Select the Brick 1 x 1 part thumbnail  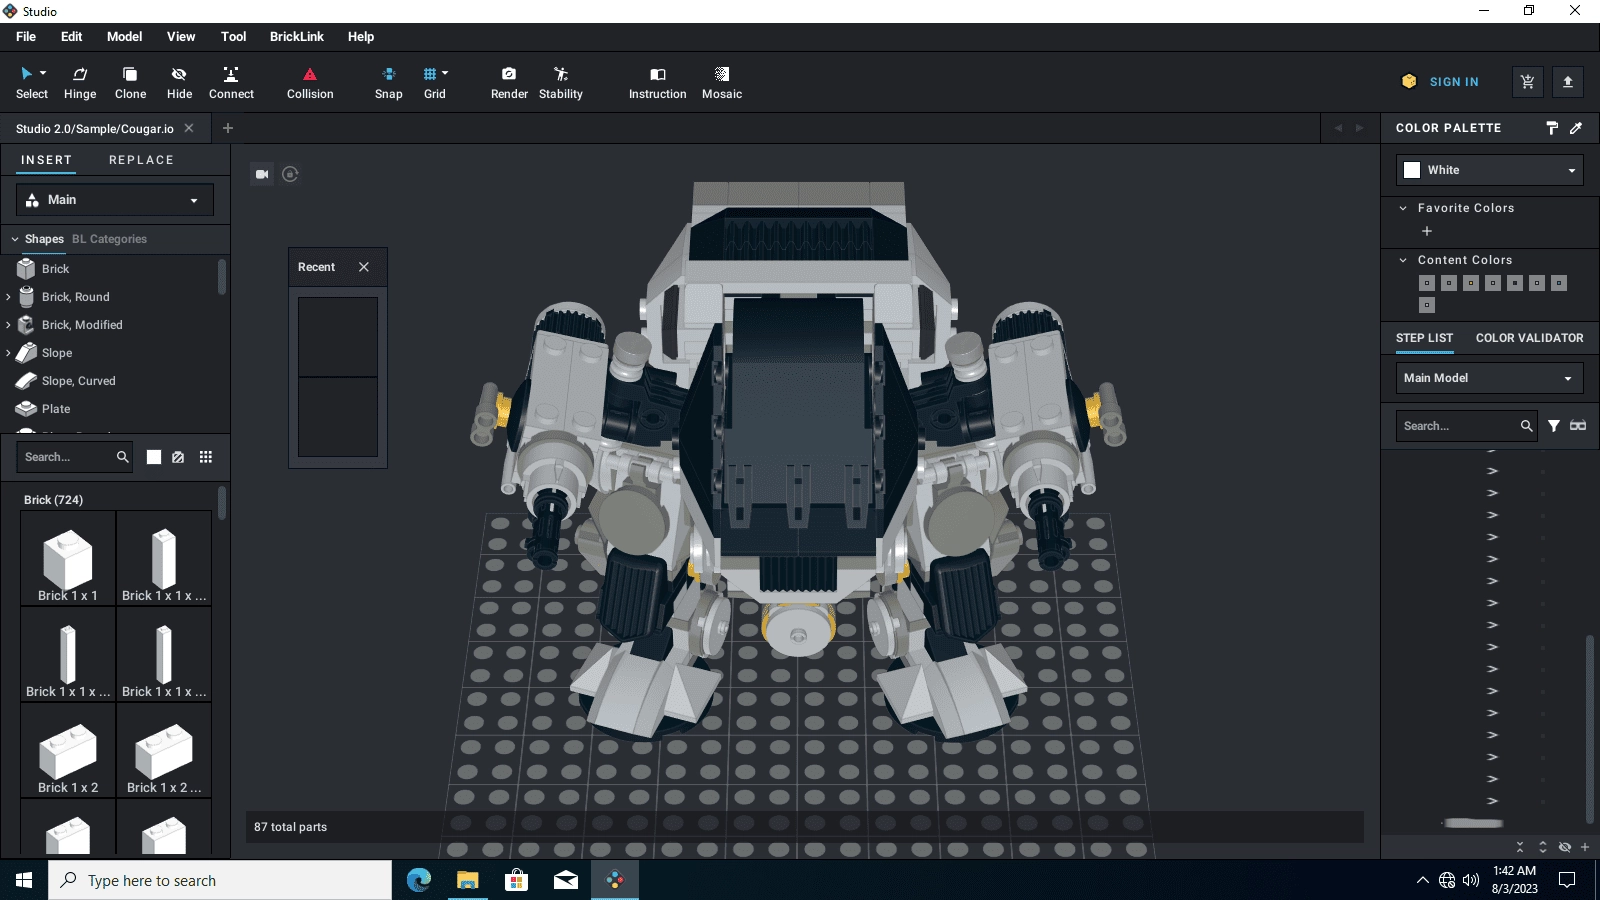[x=68, y=559]
